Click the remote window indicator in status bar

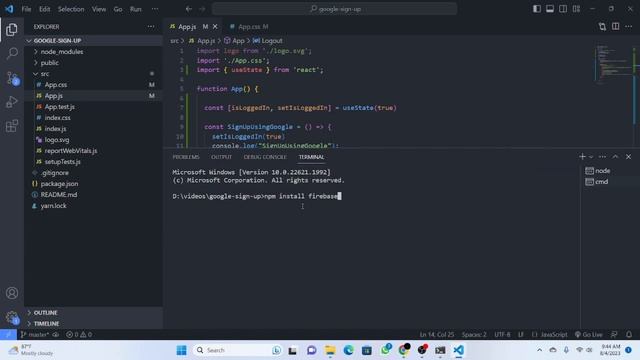coord(8,334)
